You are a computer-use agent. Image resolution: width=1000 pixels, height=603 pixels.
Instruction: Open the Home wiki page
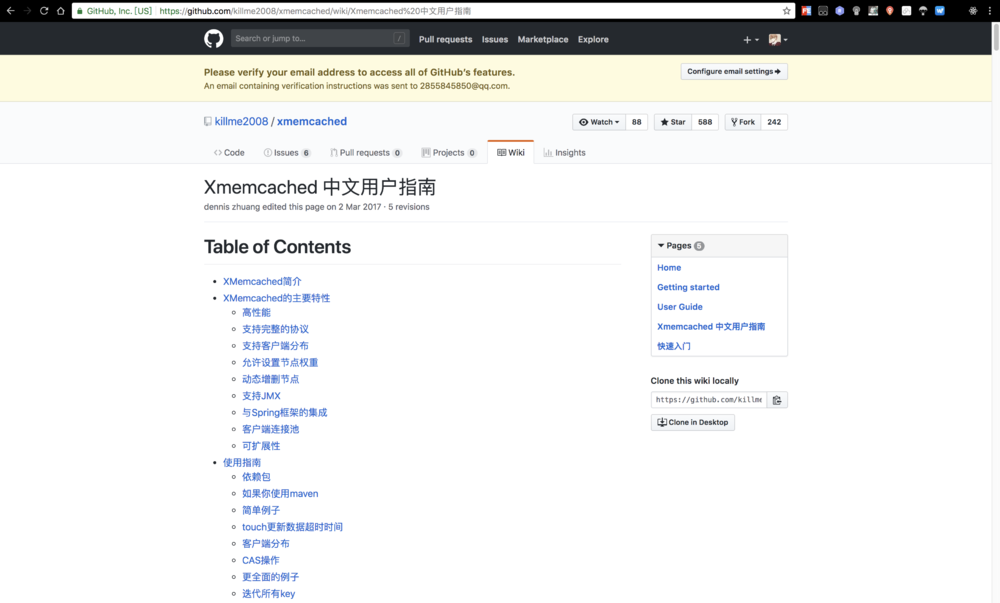[669, 268]
